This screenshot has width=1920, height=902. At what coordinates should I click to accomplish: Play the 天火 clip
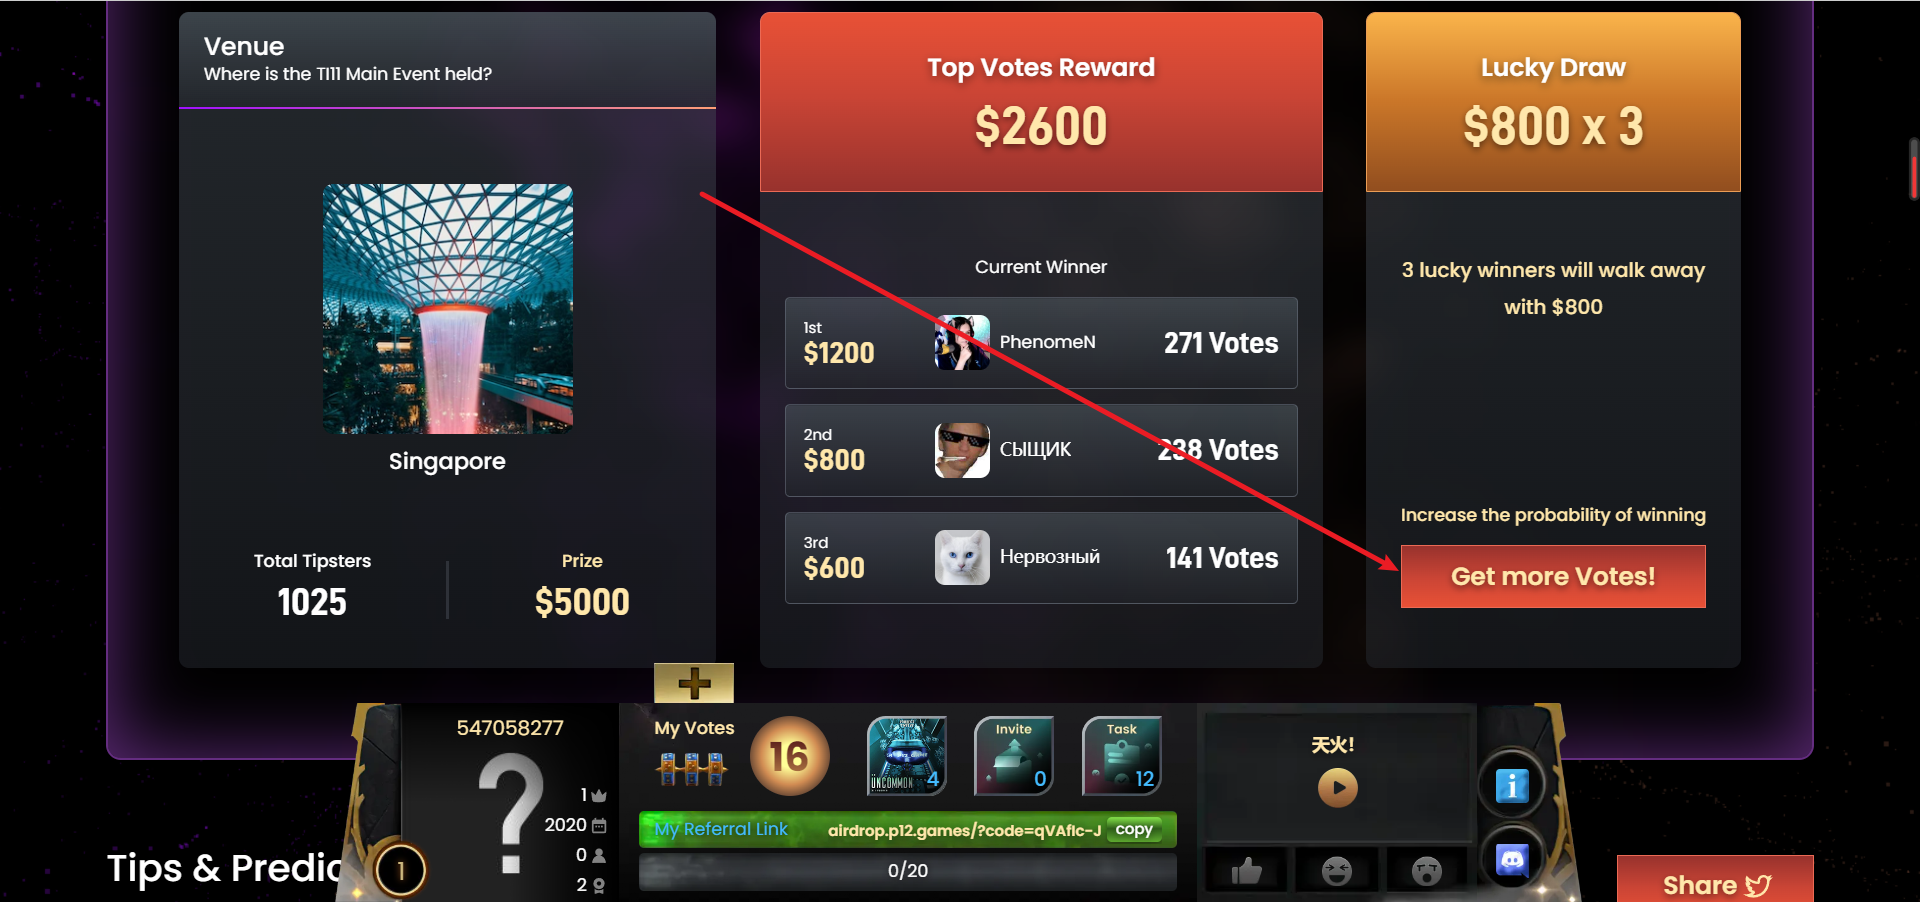1338,788
